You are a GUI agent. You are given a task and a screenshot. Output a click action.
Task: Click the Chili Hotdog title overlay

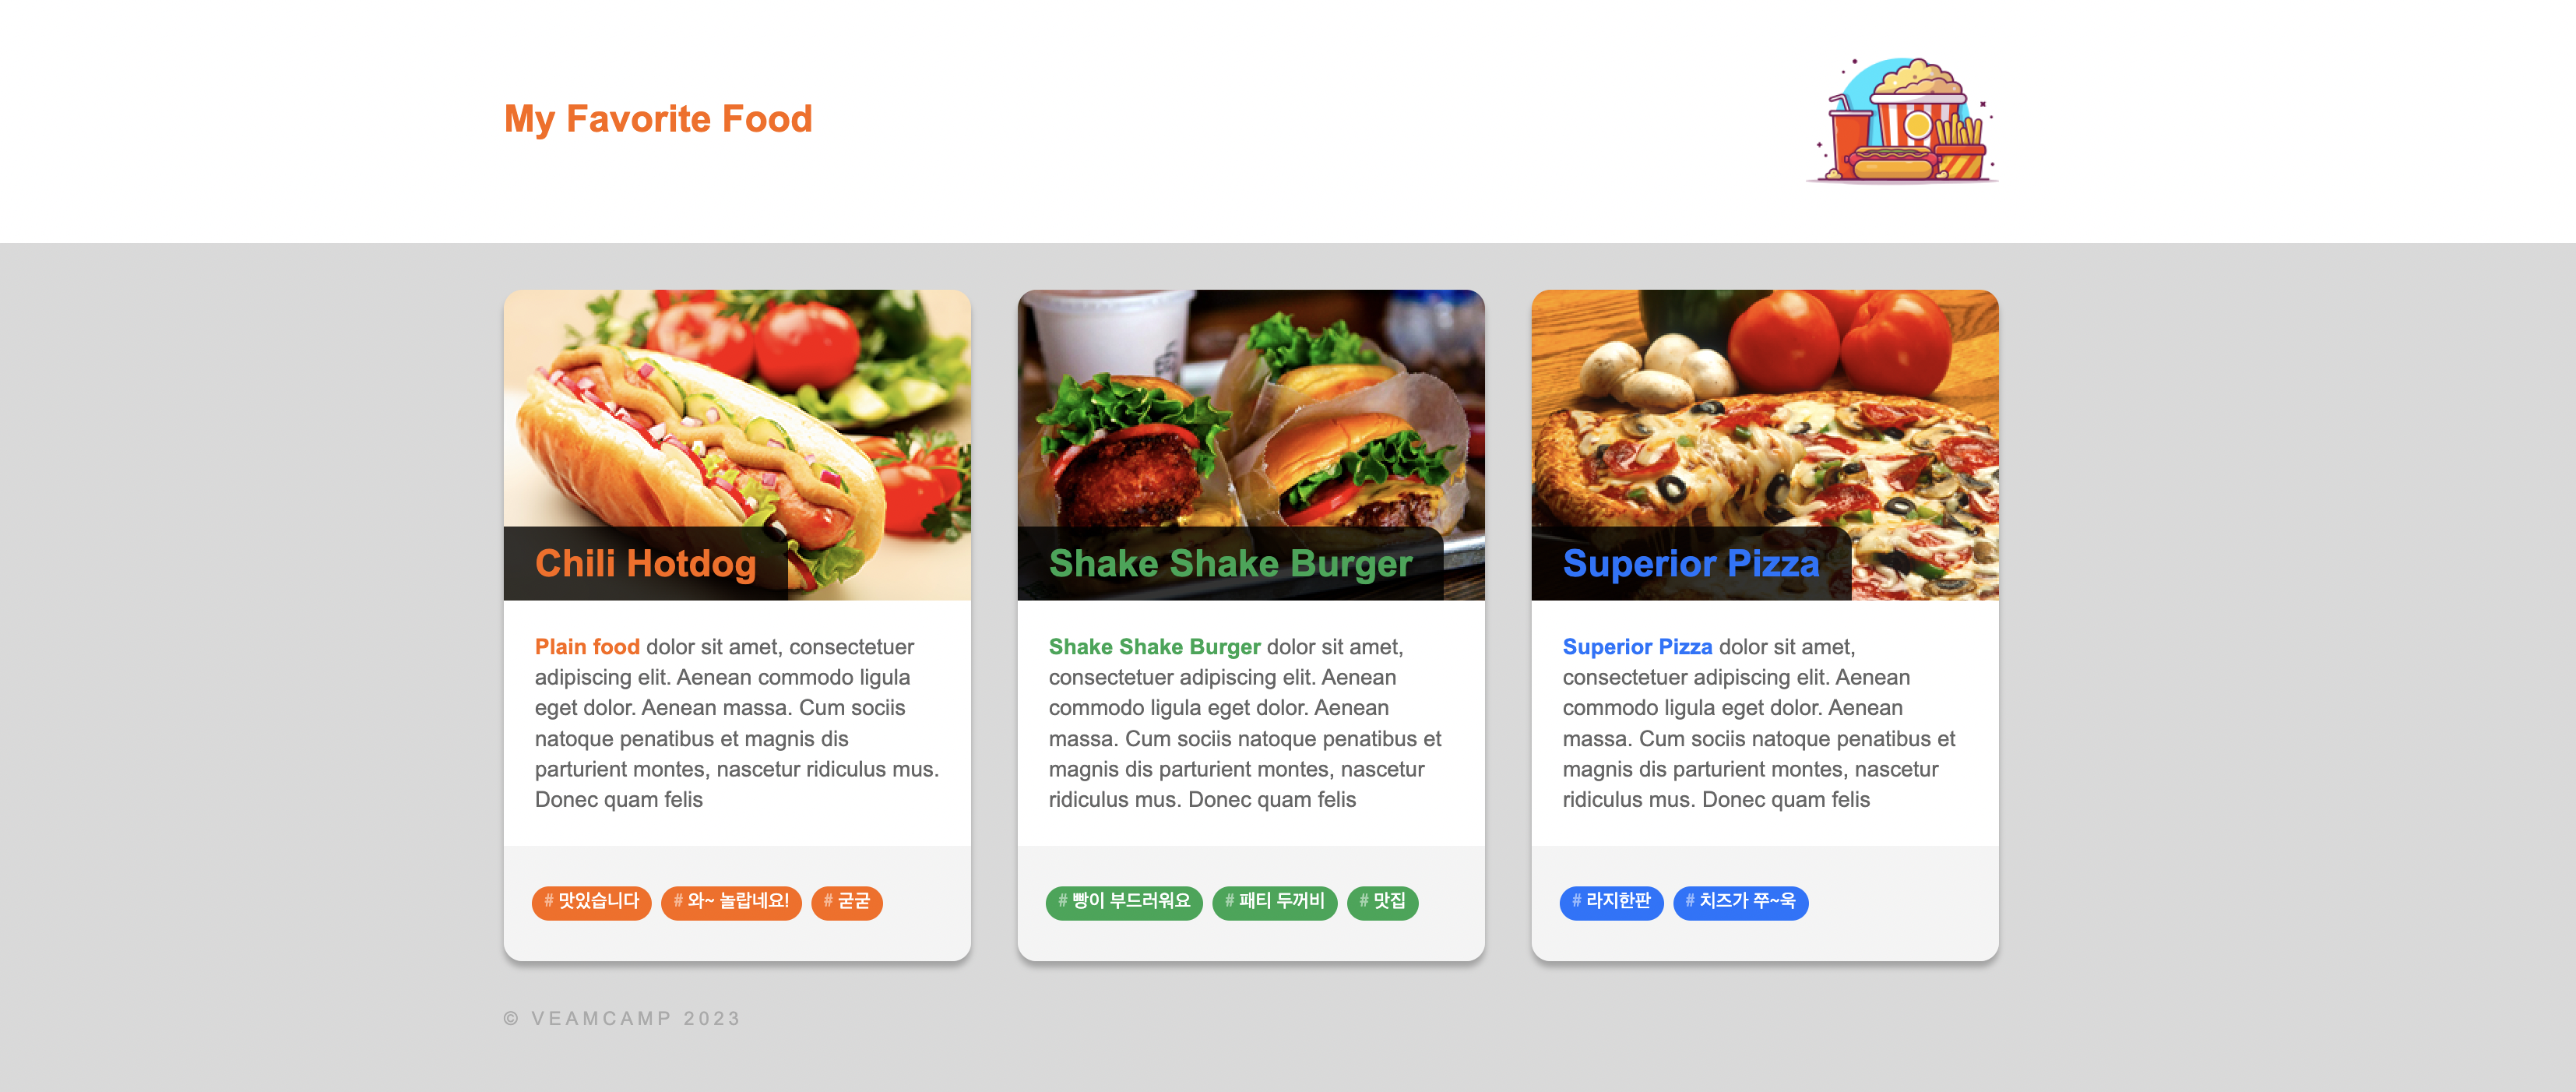[x=646, y=563]
